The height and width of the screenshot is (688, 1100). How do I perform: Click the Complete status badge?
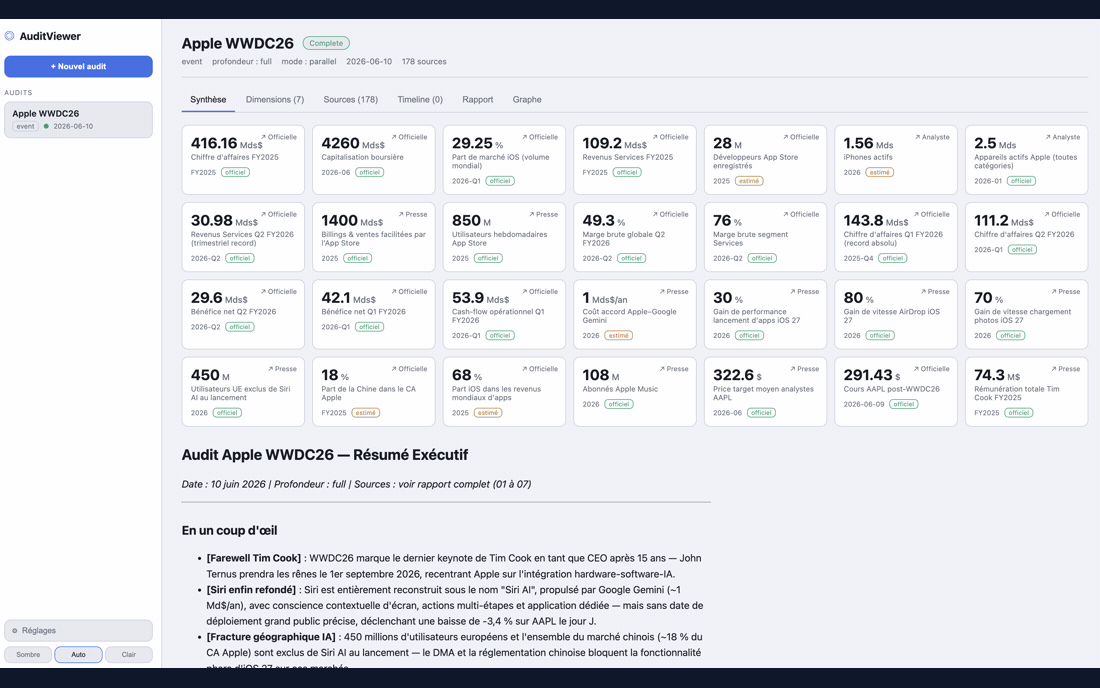pos(326,43)
